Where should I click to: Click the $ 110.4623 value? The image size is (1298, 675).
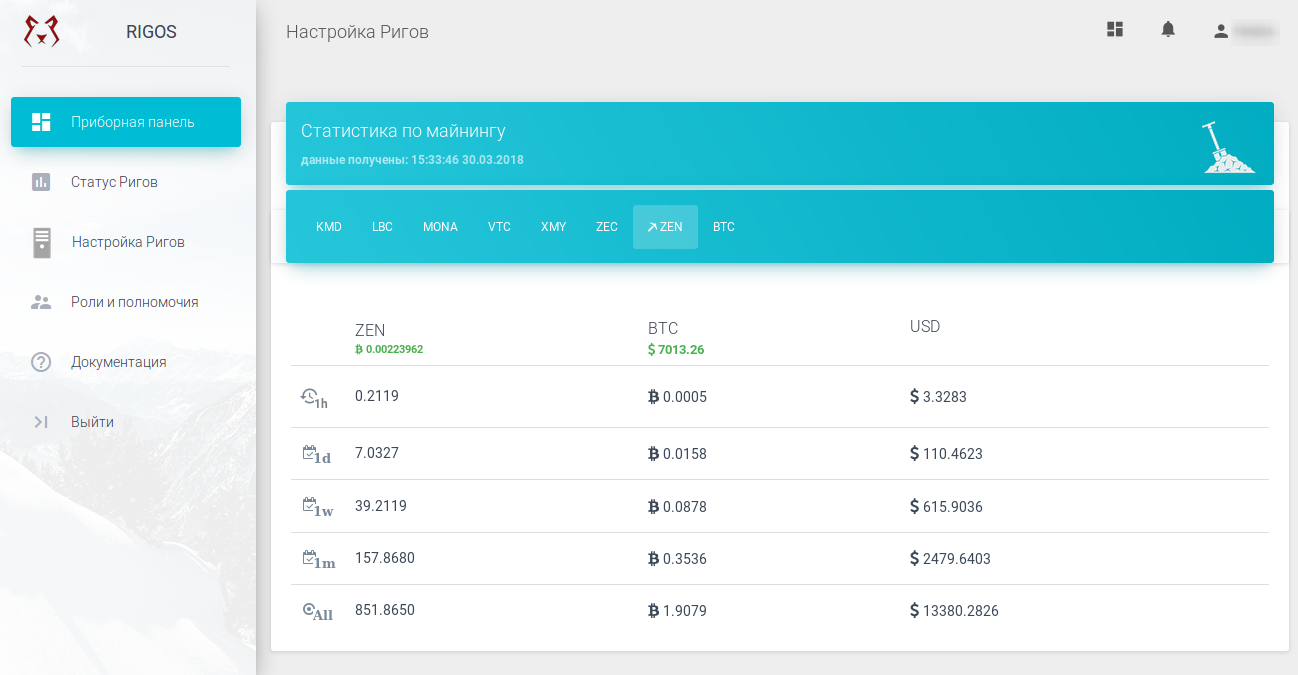pos(946,454)
